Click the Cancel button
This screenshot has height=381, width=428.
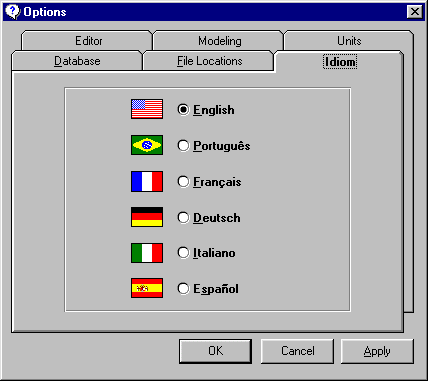point(297,351)
